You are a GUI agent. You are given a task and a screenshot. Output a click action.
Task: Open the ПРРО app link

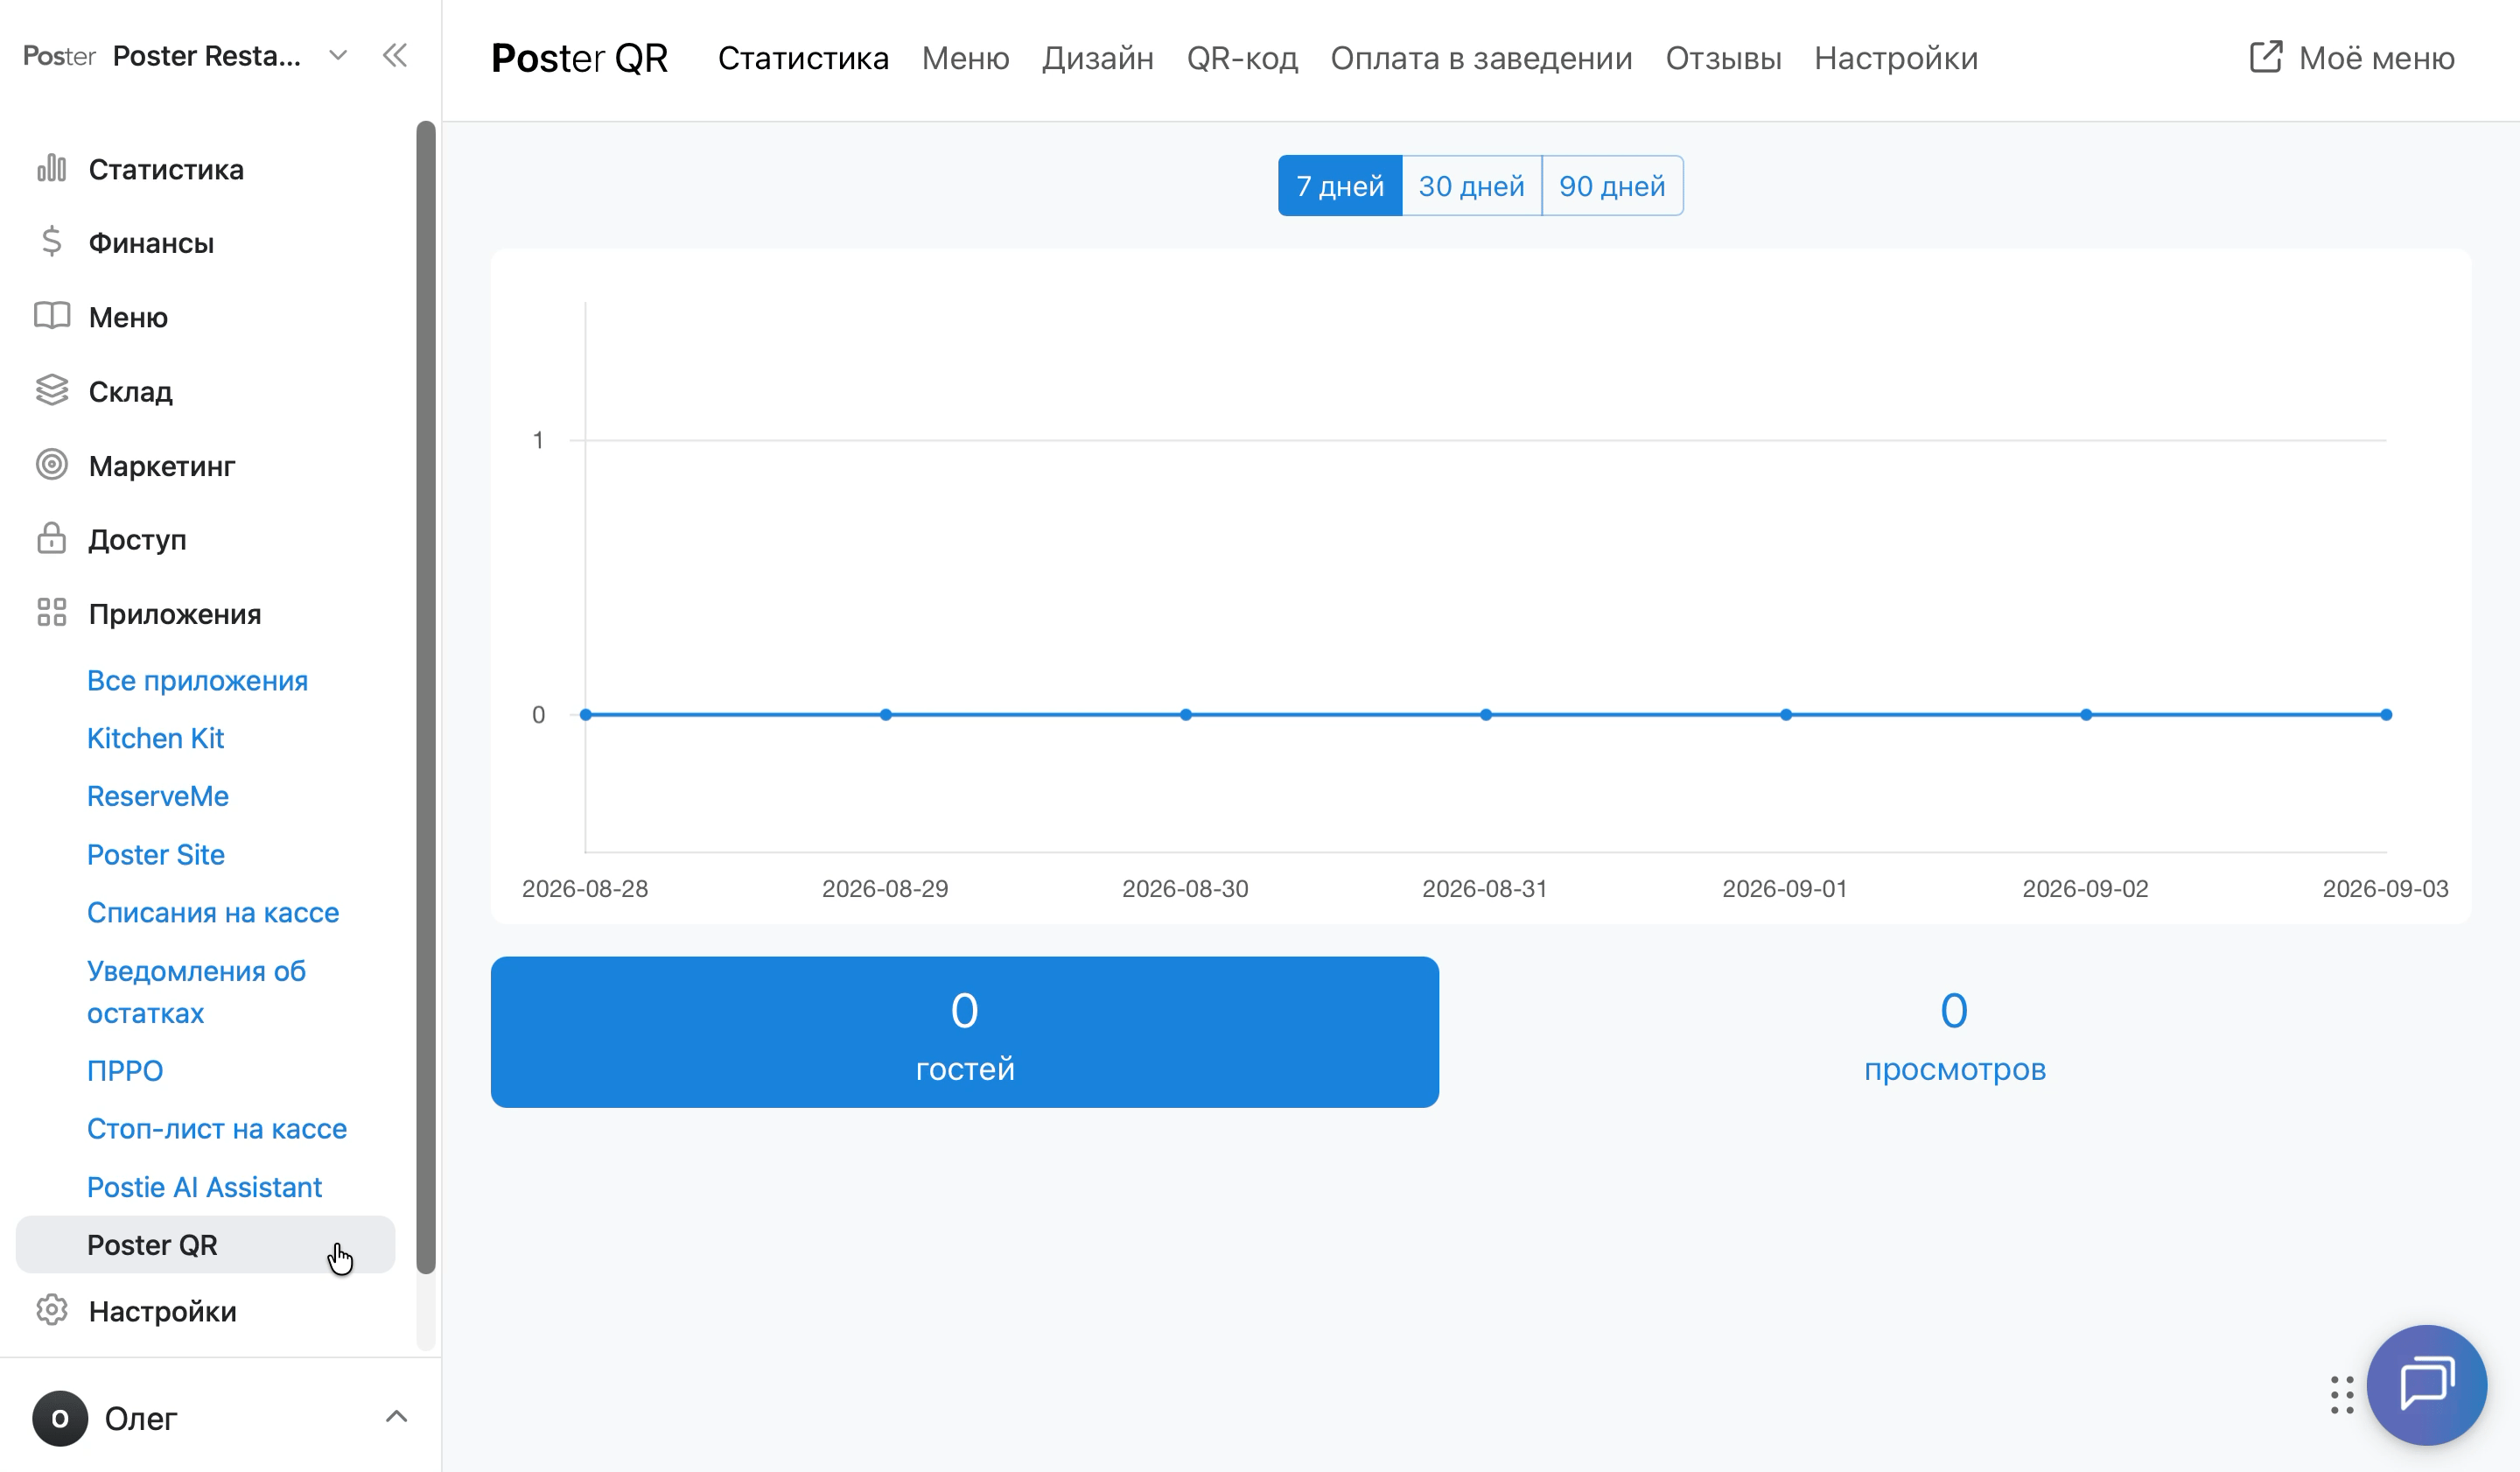[x=125, y=1071]
